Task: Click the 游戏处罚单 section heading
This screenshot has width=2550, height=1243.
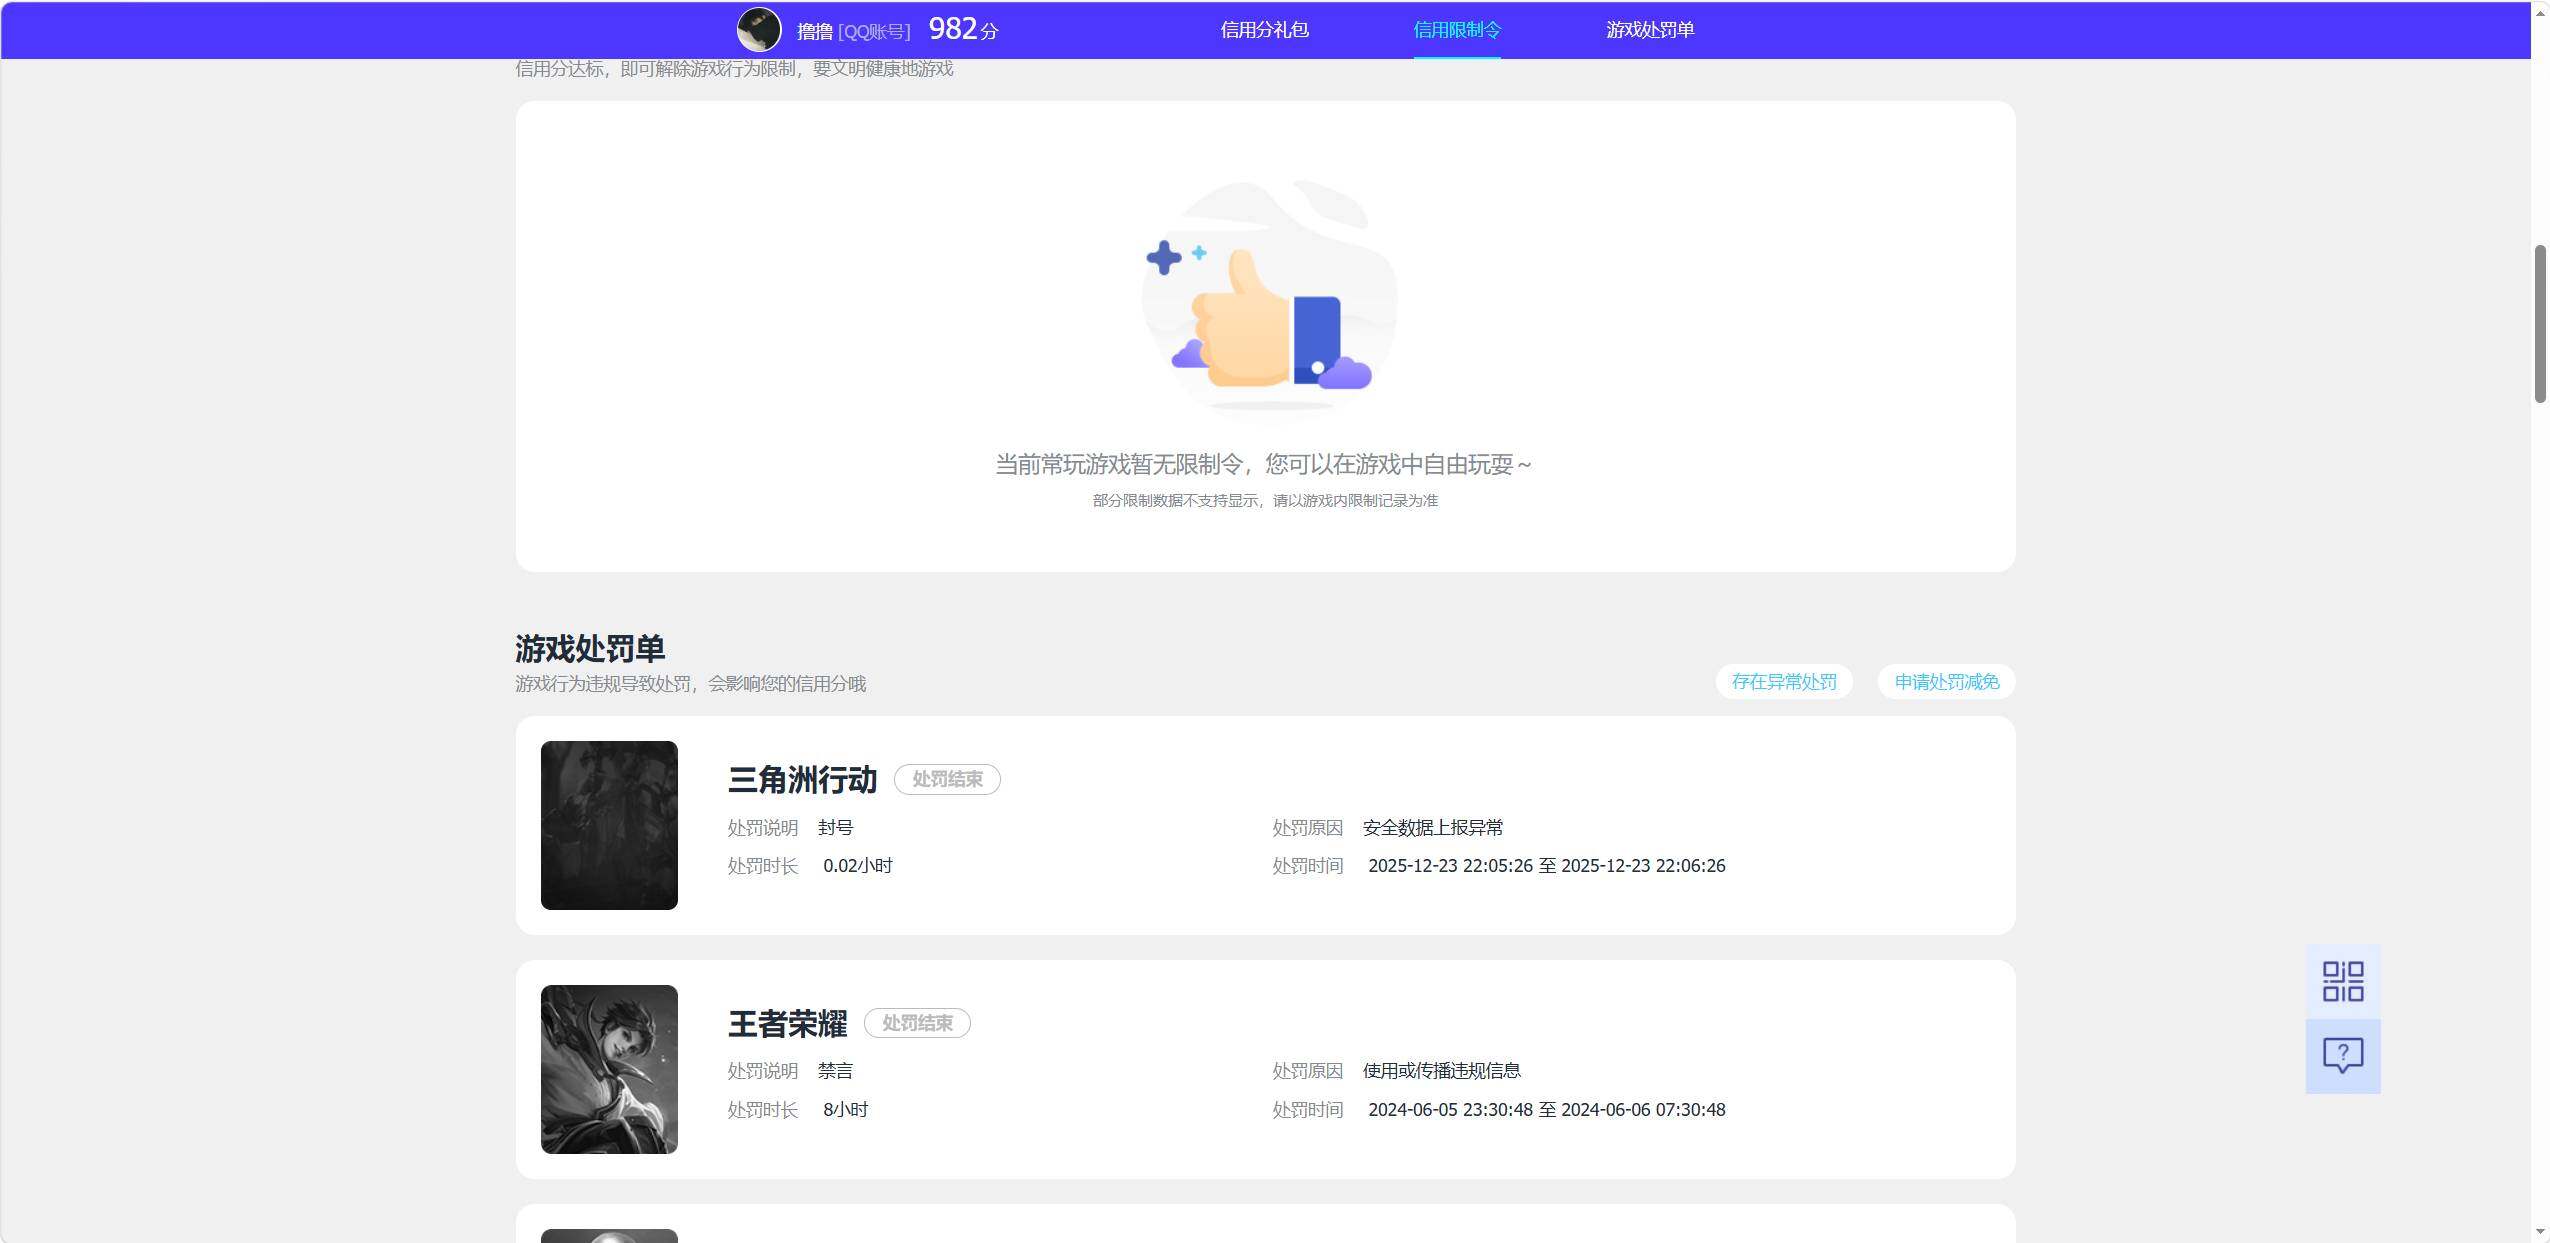Action: 590,649
